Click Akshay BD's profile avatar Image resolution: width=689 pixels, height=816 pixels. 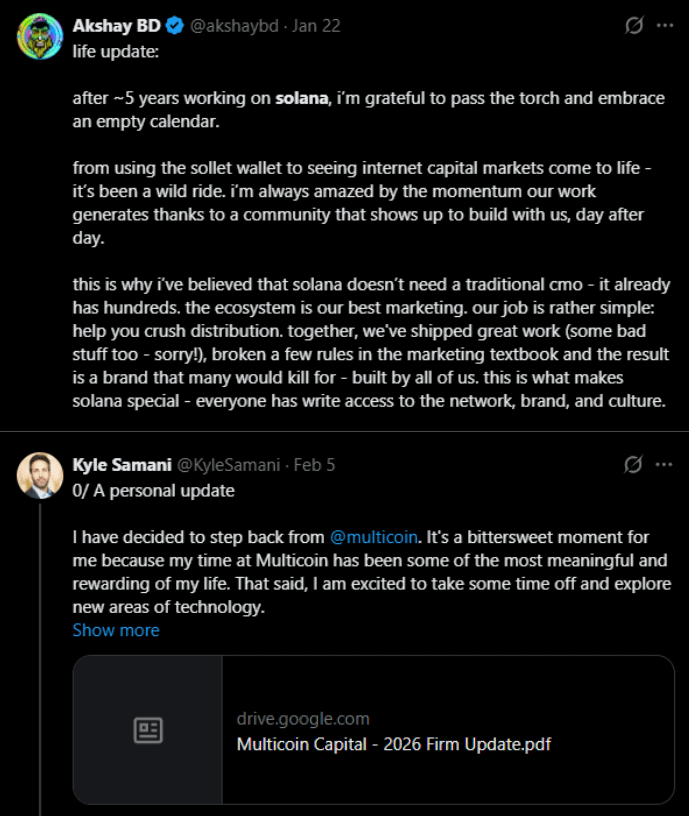tap(40, 36)
